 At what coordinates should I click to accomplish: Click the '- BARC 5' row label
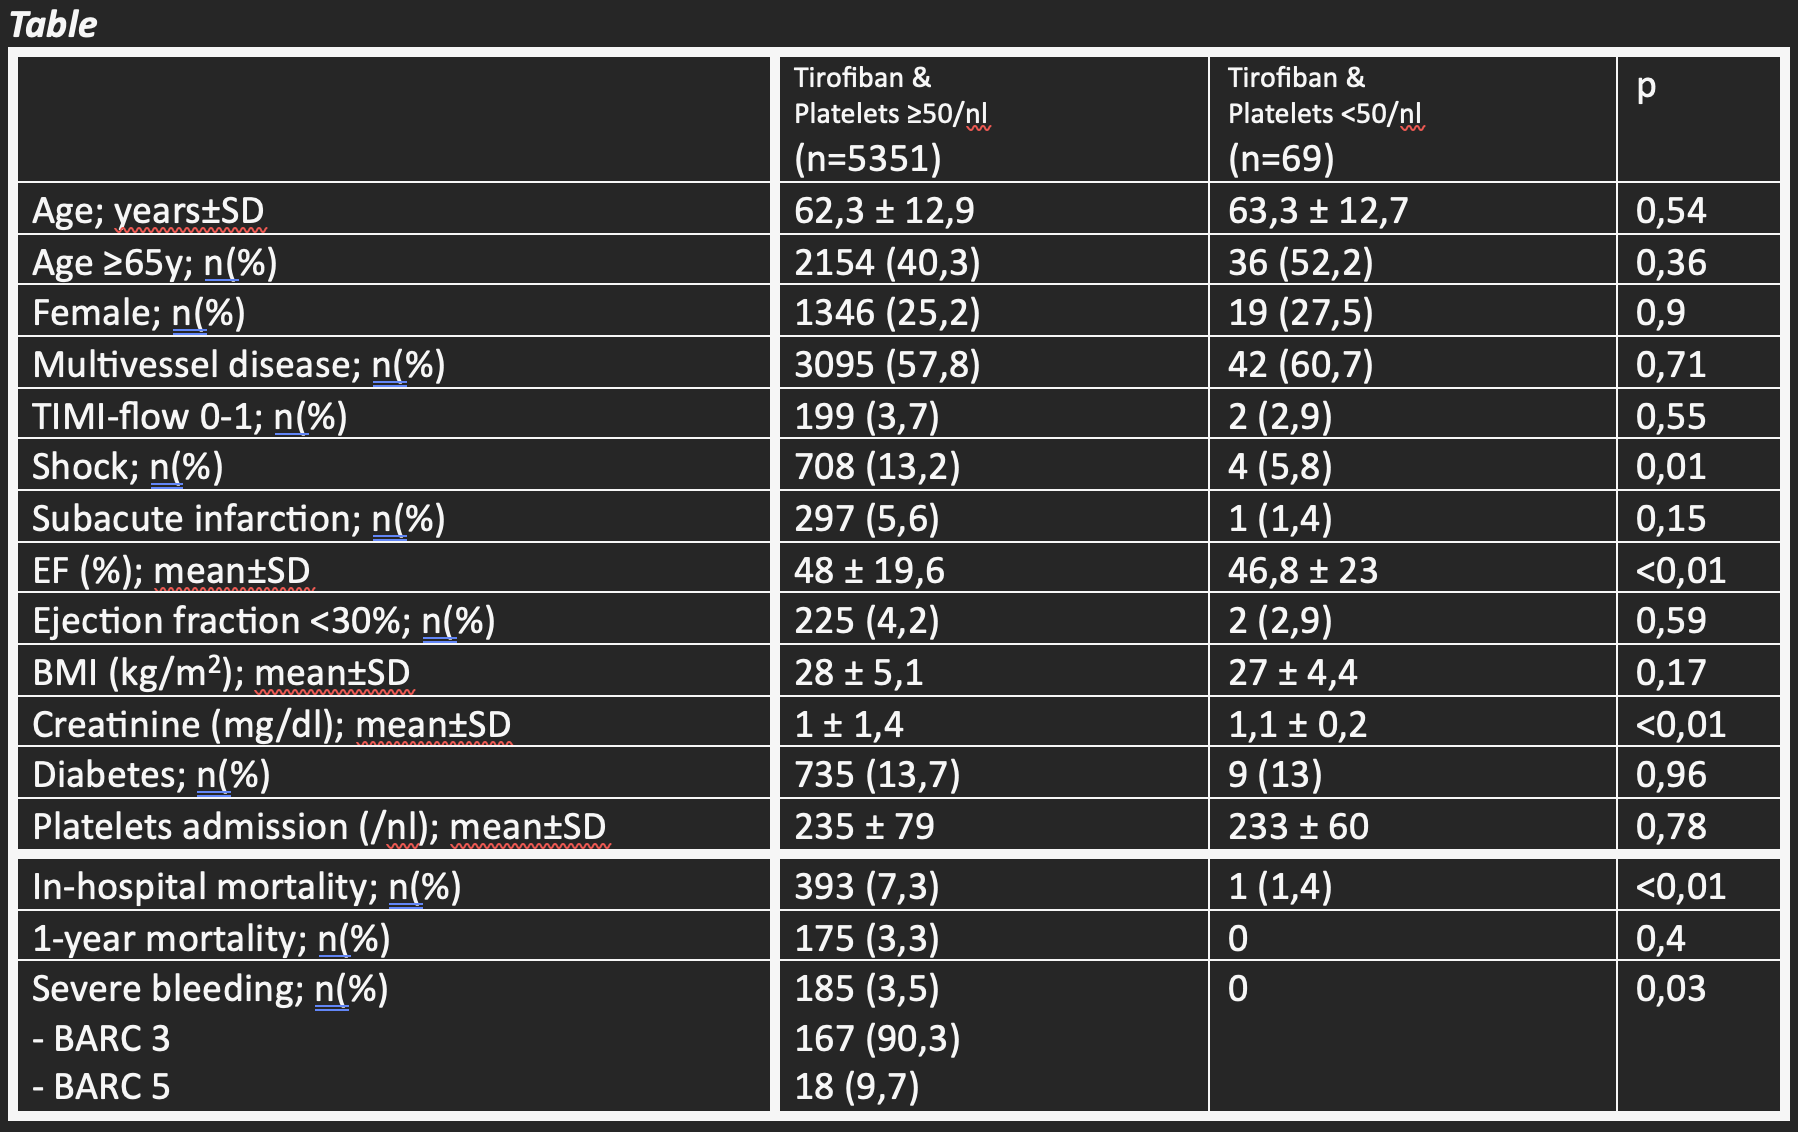coord(101,1087)
